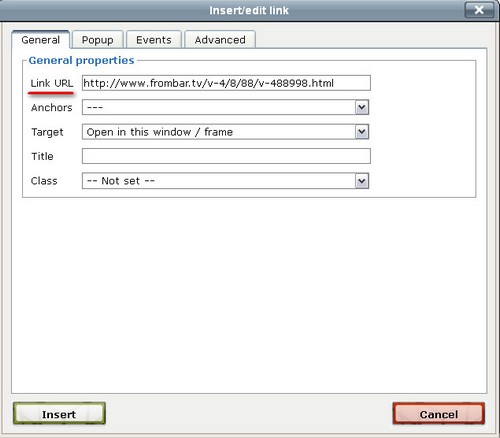Click the Insert/edit link title text
The image size is (500, 438).
249,10
